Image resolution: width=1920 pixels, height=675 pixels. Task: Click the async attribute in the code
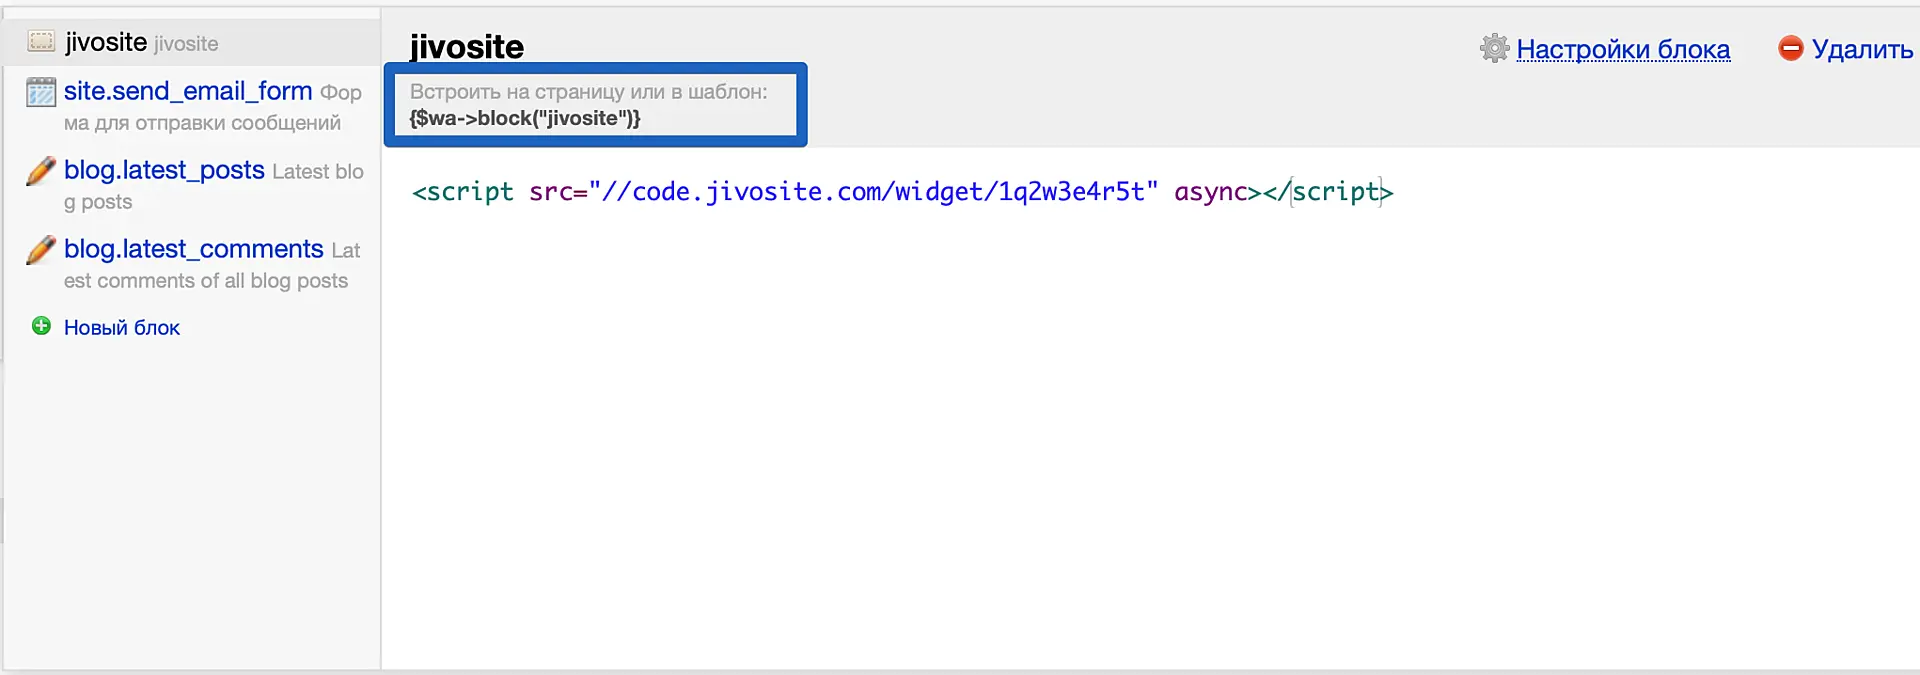point(1210,192)
